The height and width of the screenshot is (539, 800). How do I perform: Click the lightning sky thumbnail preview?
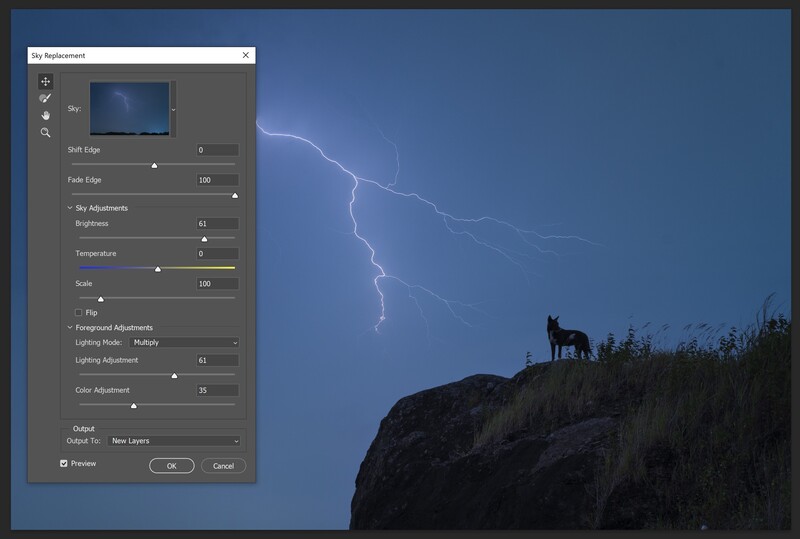pyautogui.click(x=130, y=109)
